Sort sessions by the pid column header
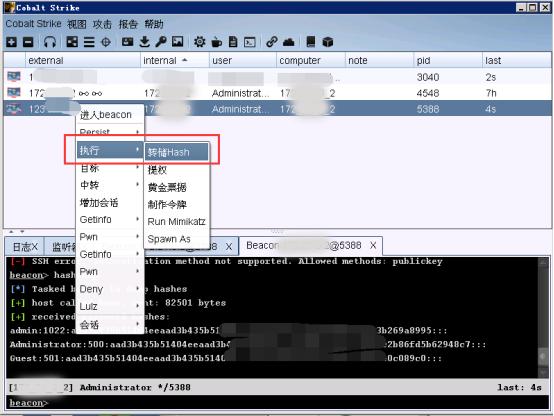The image size is (554, 416). pyautogui.click(x=447, y=60)
